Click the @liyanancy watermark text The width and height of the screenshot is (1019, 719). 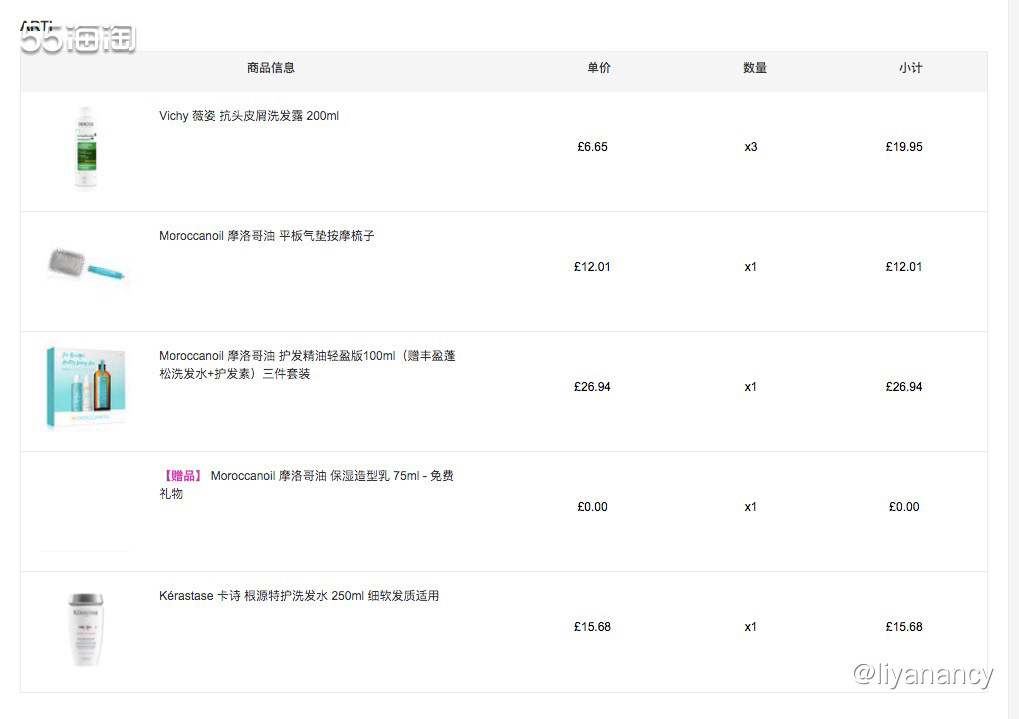click(923, 675)
